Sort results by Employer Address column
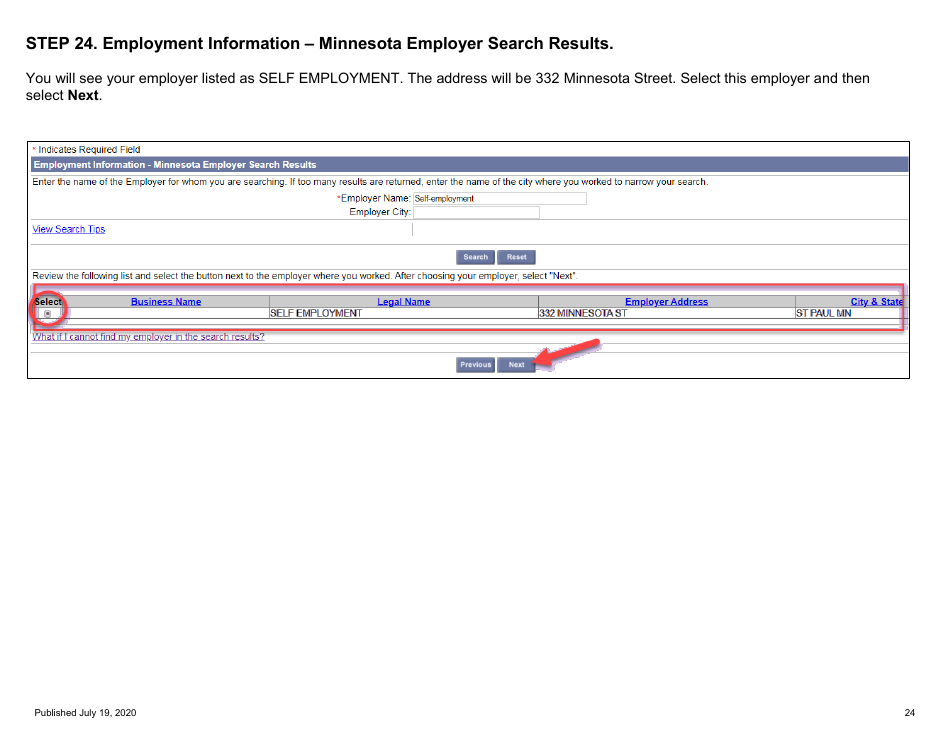Image resolution: width=950 pixels, height=735 pixels. (666, 301)
